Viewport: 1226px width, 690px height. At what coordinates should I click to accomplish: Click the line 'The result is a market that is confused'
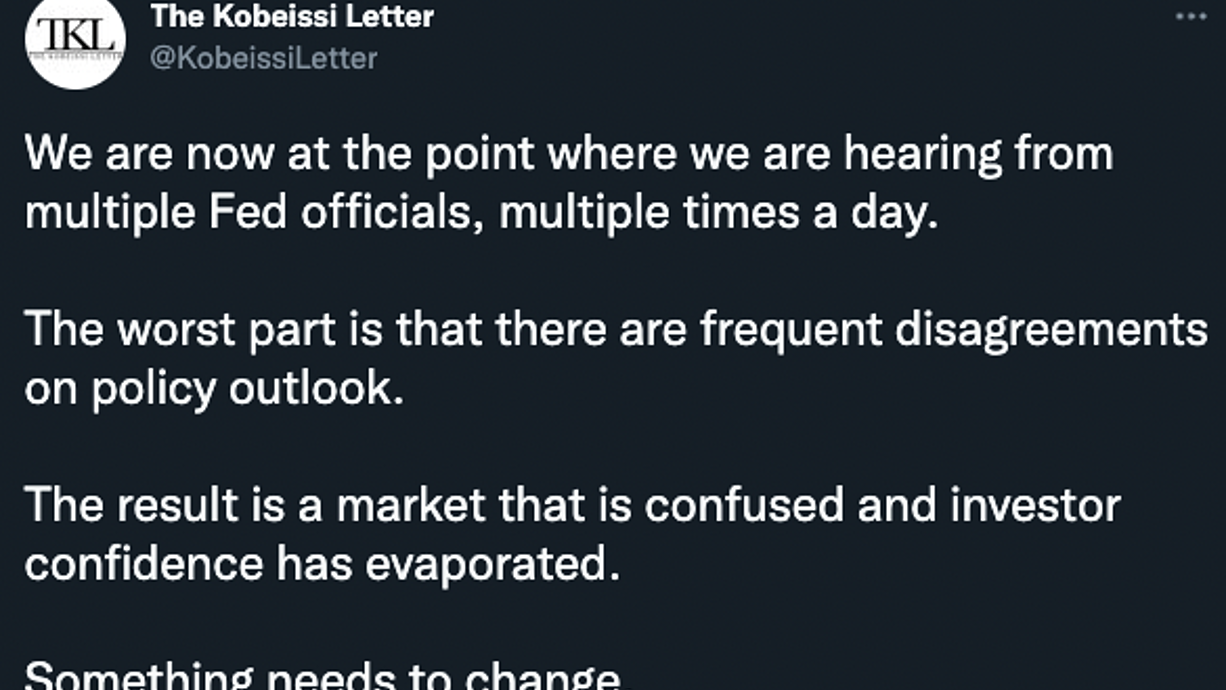point(572,506)
